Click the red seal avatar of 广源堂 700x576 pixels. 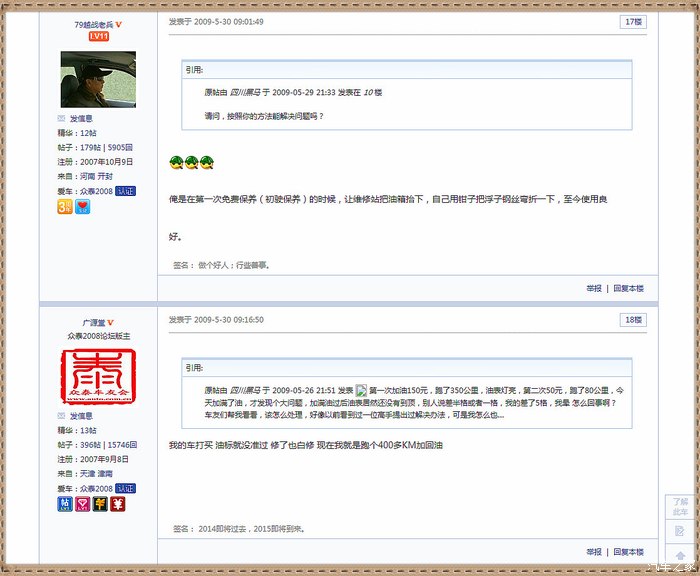(98, 377)
